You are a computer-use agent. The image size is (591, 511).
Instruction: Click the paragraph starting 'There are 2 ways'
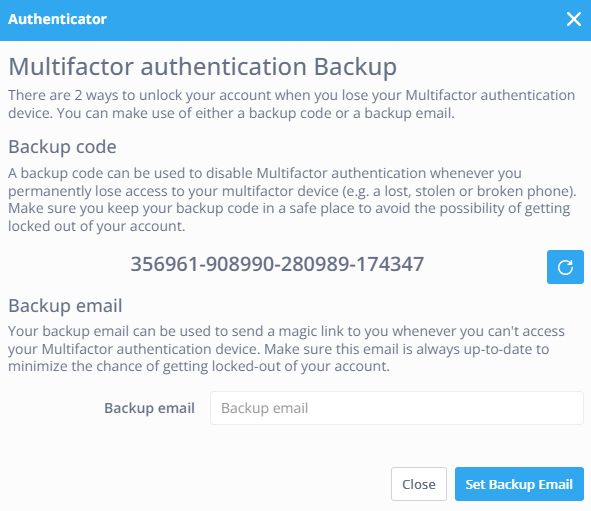[292, 104]
